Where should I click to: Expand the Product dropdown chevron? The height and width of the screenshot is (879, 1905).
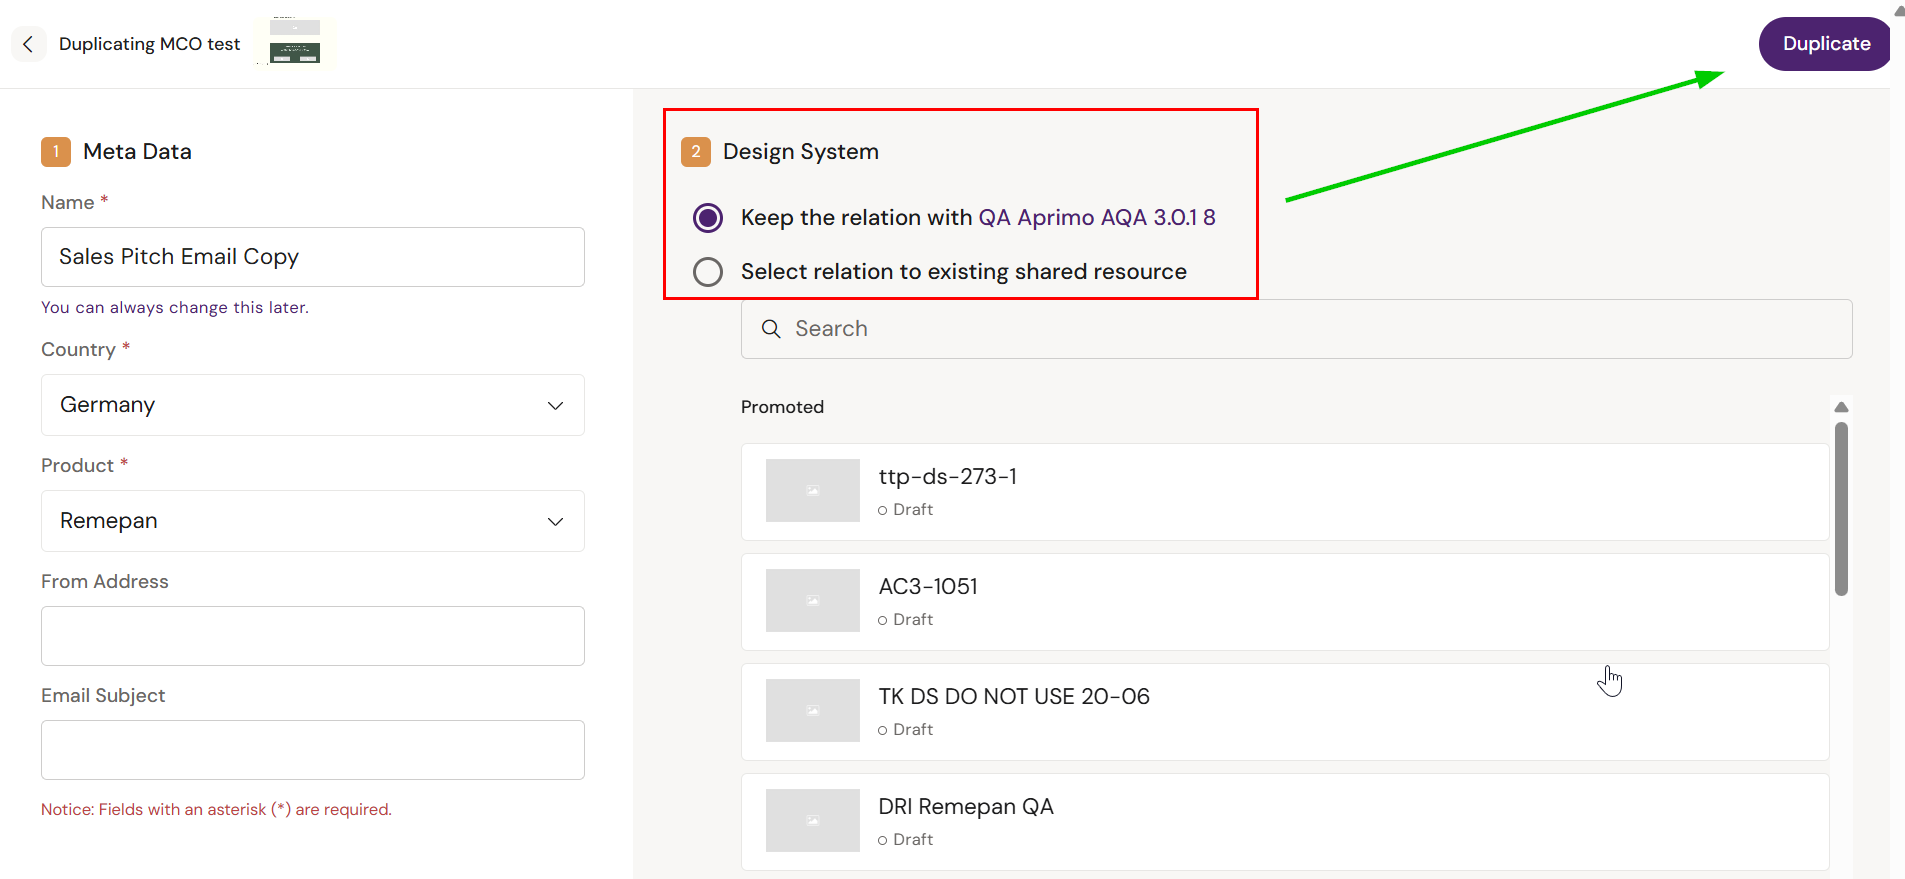tap(555, 521)
